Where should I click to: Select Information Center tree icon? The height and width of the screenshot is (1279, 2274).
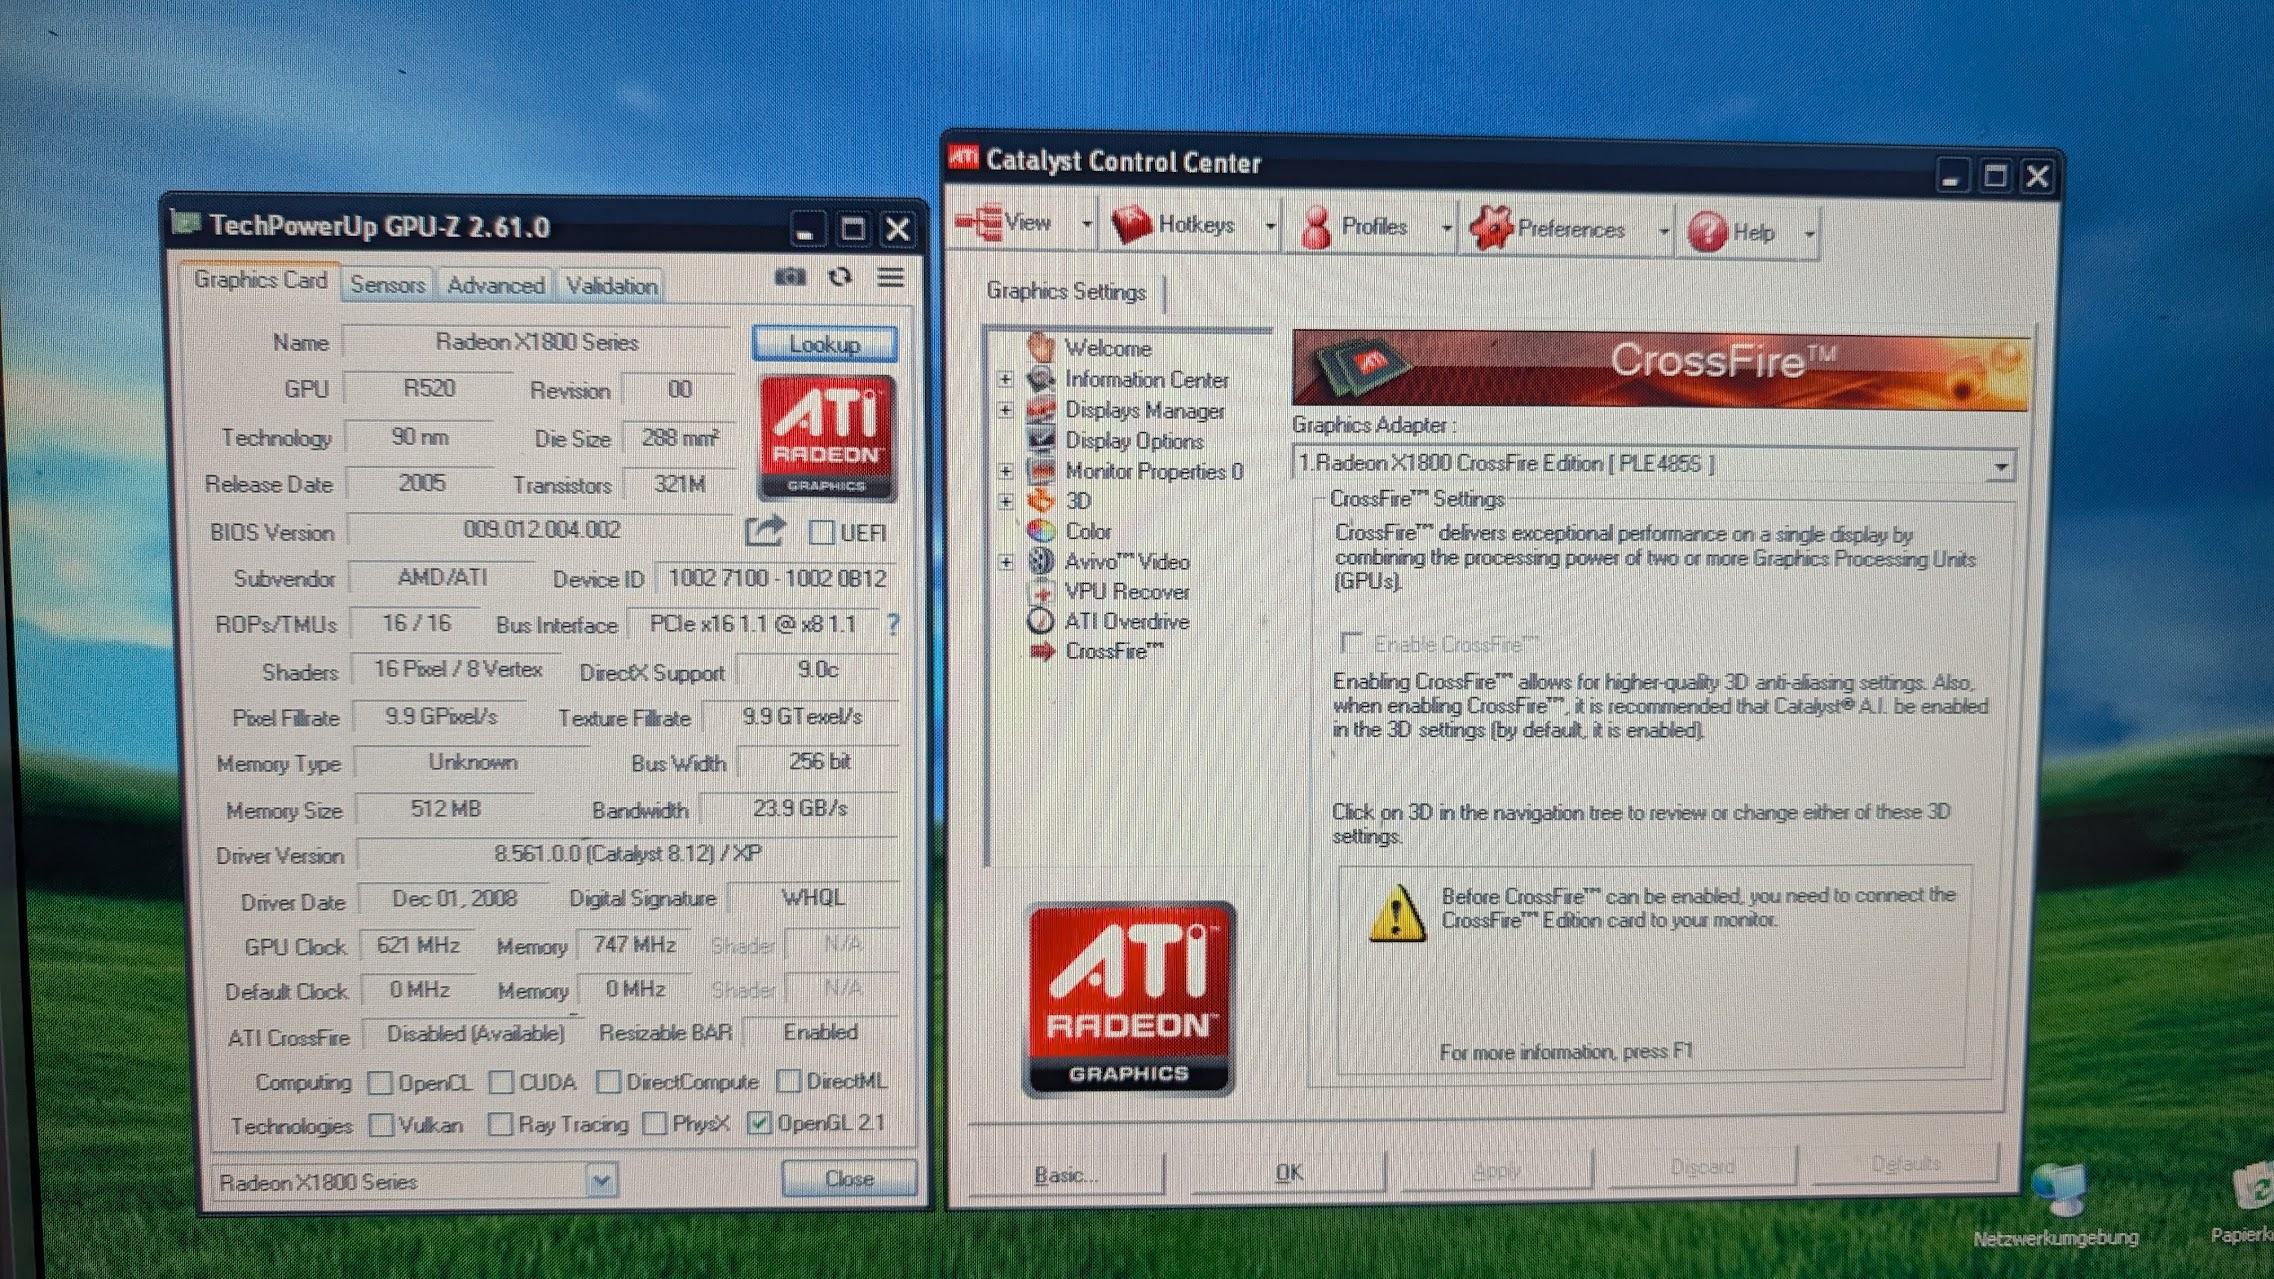[x=1041, y=379]
